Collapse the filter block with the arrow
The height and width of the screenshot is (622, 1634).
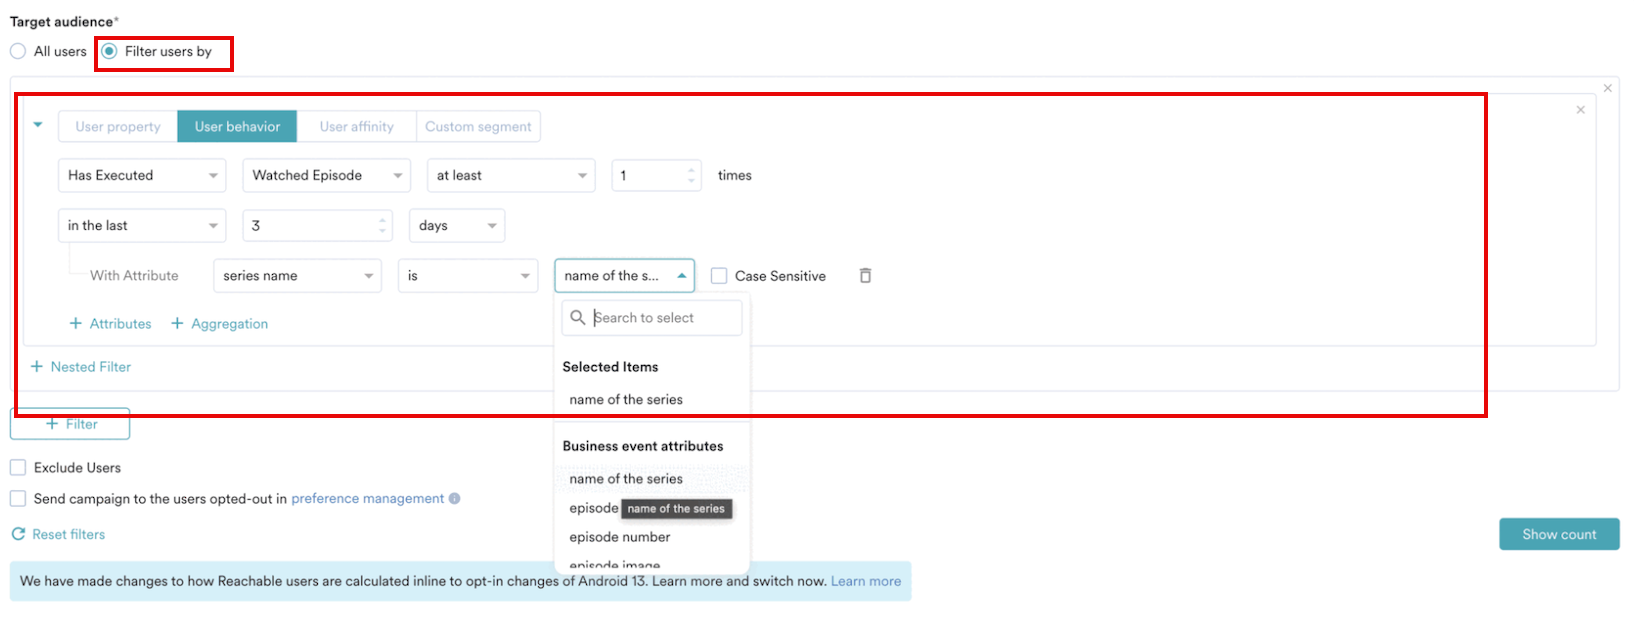38,125
